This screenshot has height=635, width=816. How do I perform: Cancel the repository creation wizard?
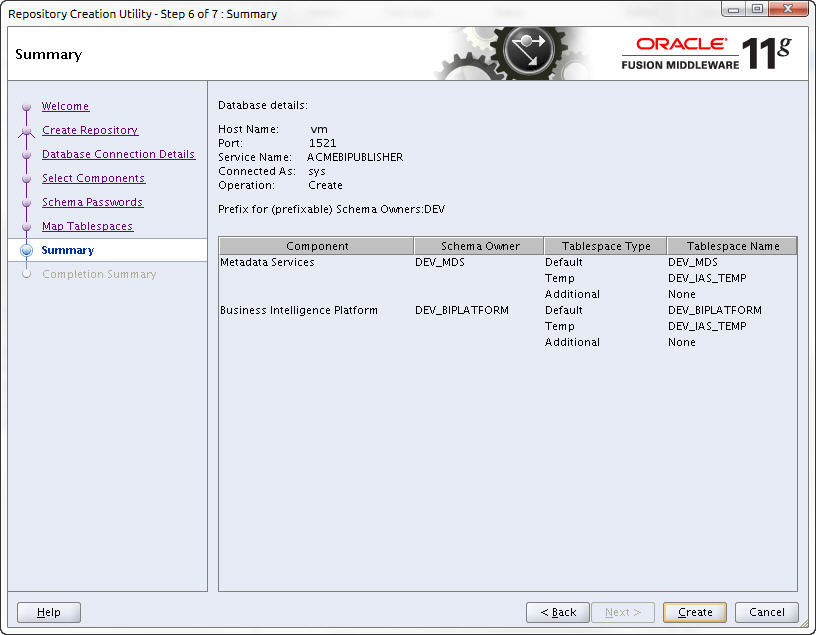click(x=767, y=613)
